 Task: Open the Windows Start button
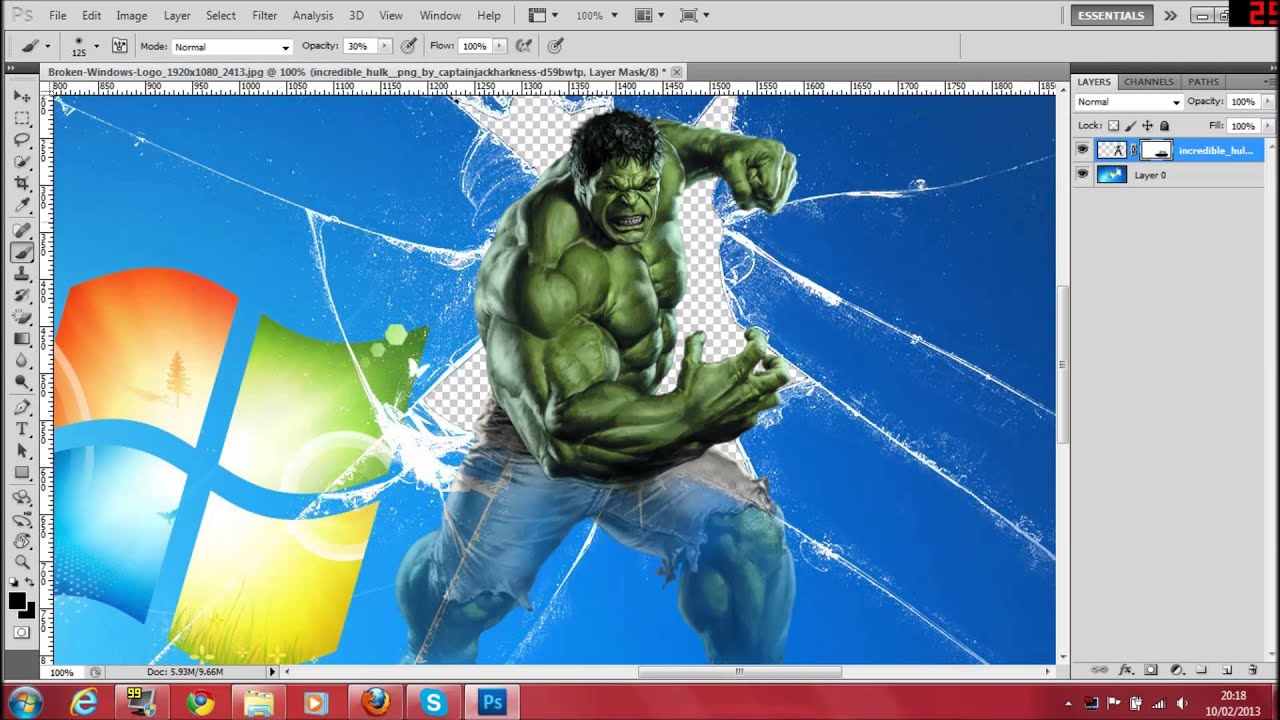pyautogui.click(x=25, y=703)
